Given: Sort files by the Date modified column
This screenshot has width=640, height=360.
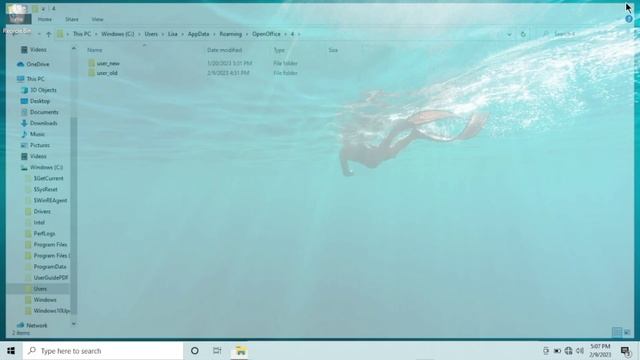Looking at the screenshot, I should (x=224, y=50).
